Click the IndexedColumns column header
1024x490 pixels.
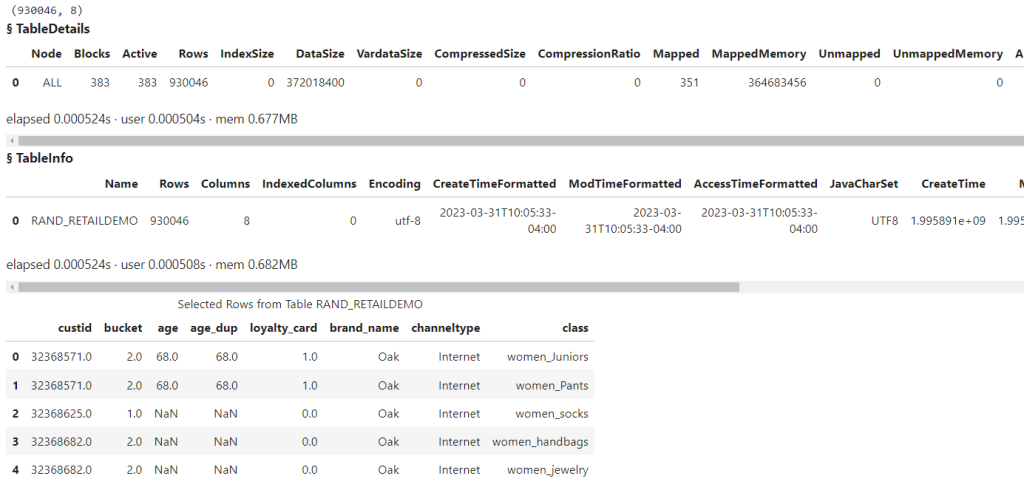pos(308,184)
